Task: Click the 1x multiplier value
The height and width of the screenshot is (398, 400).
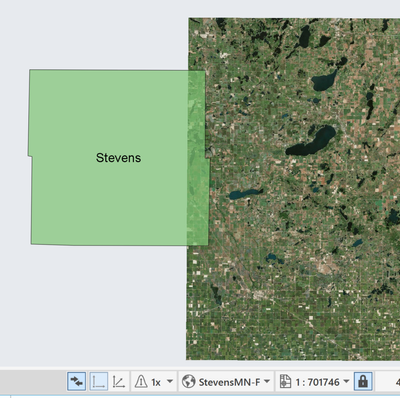Action: point(156,382)
